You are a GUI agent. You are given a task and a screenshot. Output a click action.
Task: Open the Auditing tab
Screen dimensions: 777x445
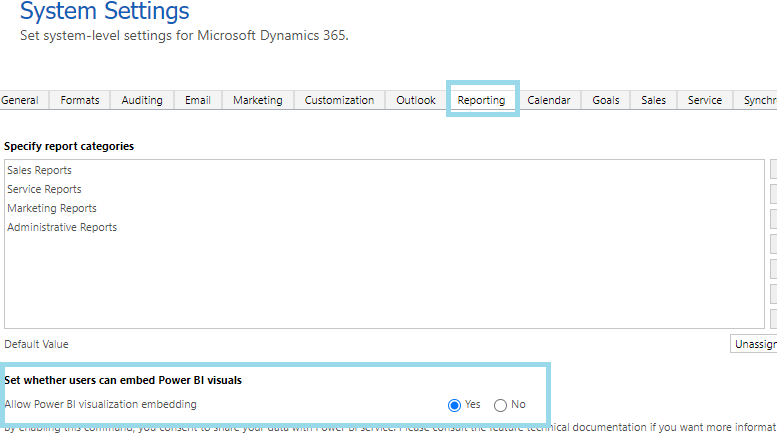[142, 100]
